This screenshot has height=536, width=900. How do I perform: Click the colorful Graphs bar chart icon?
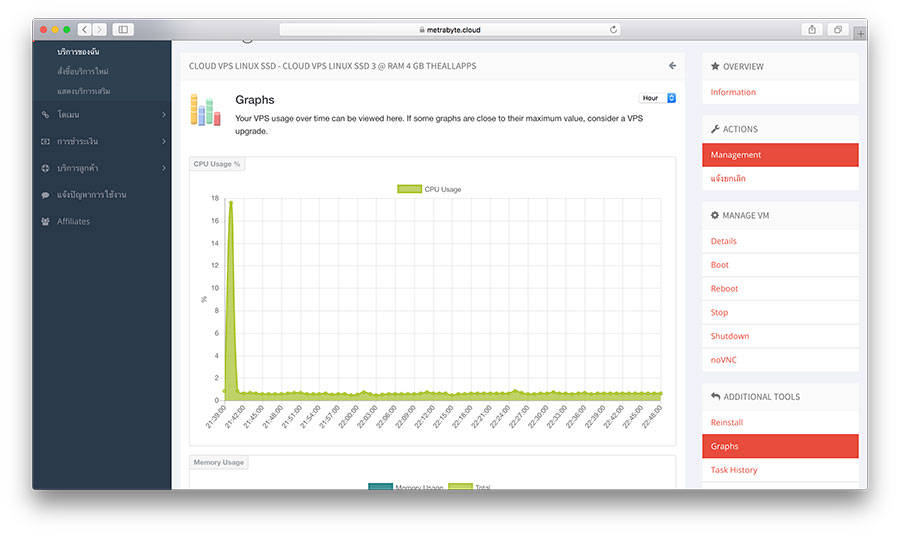tap(205, 110)
